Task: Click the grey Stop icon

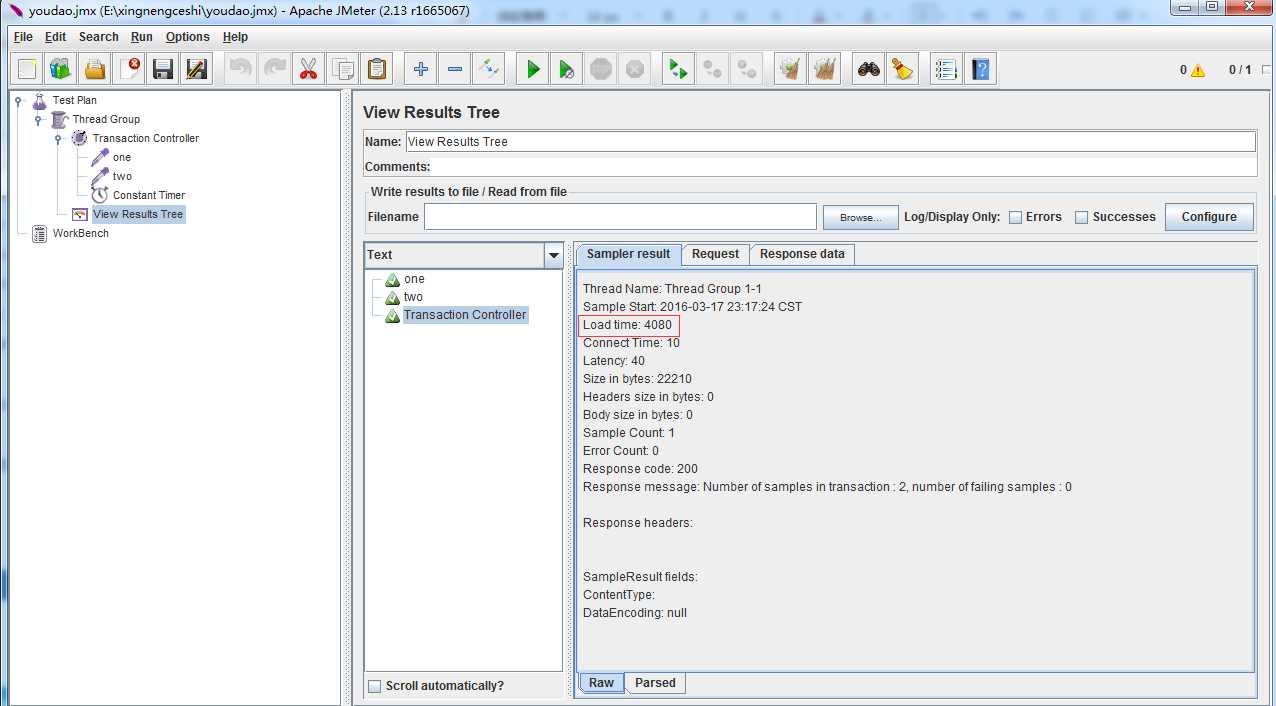Action: (600, 69)
